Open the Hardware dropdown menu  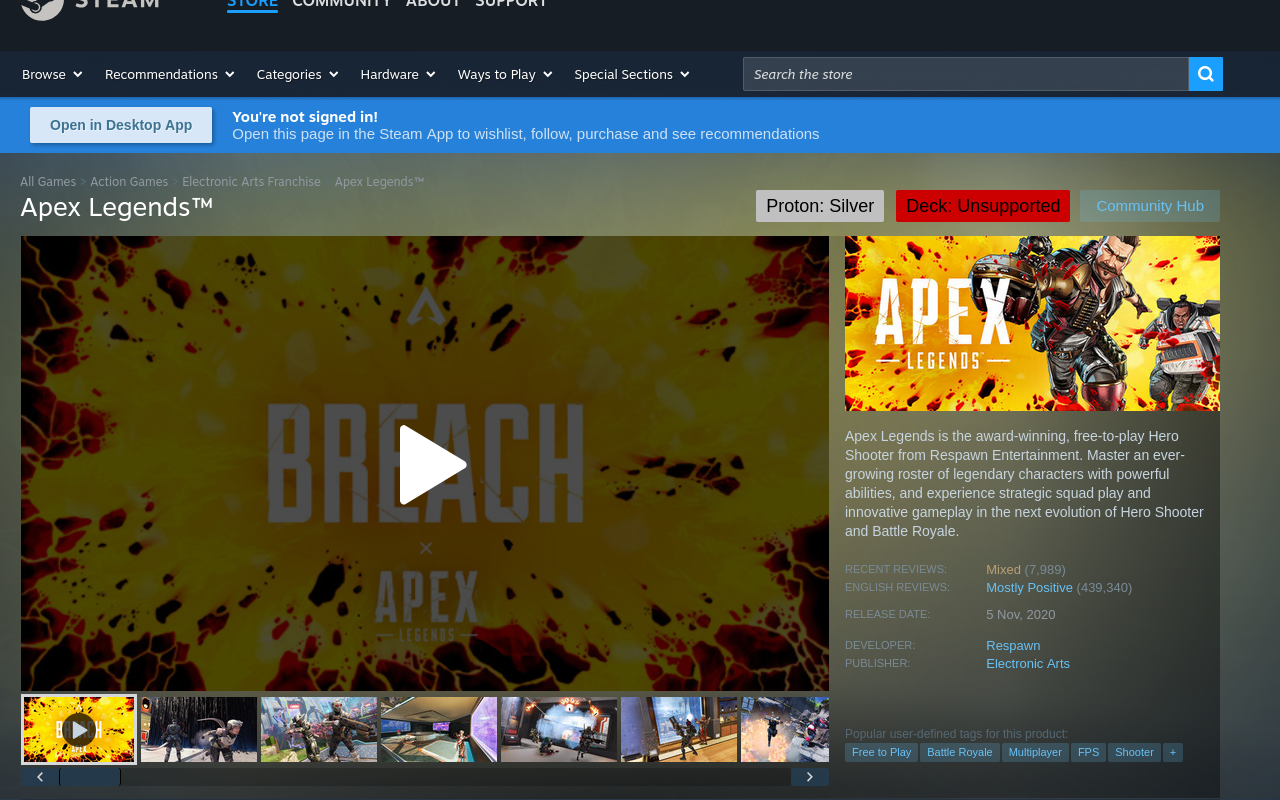tap(398, 74)
